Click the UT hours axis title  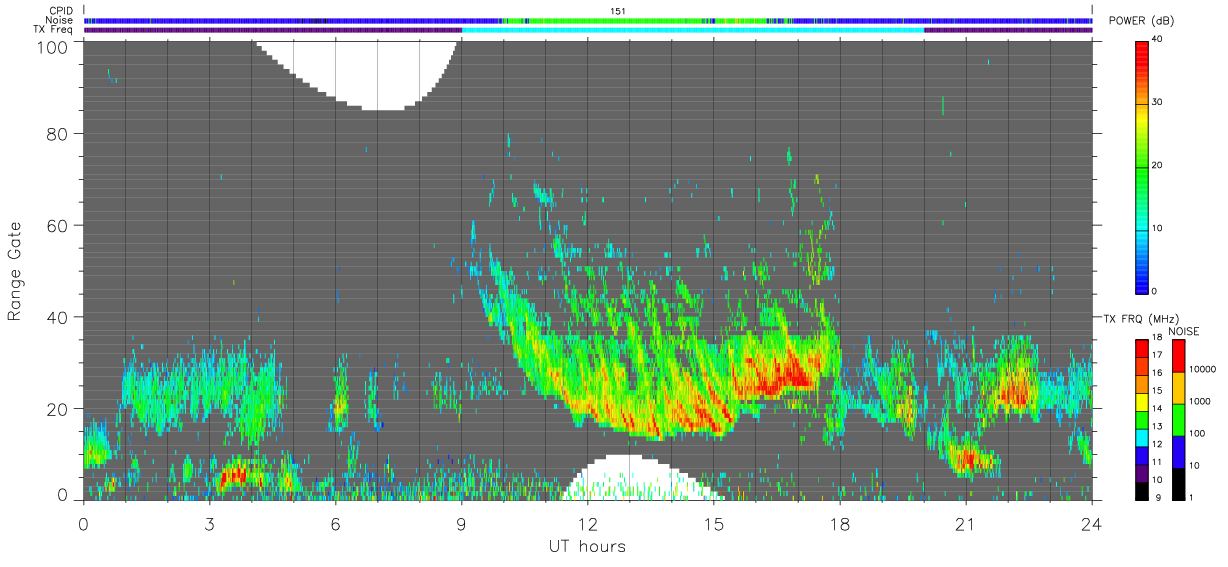coord(586,546)
